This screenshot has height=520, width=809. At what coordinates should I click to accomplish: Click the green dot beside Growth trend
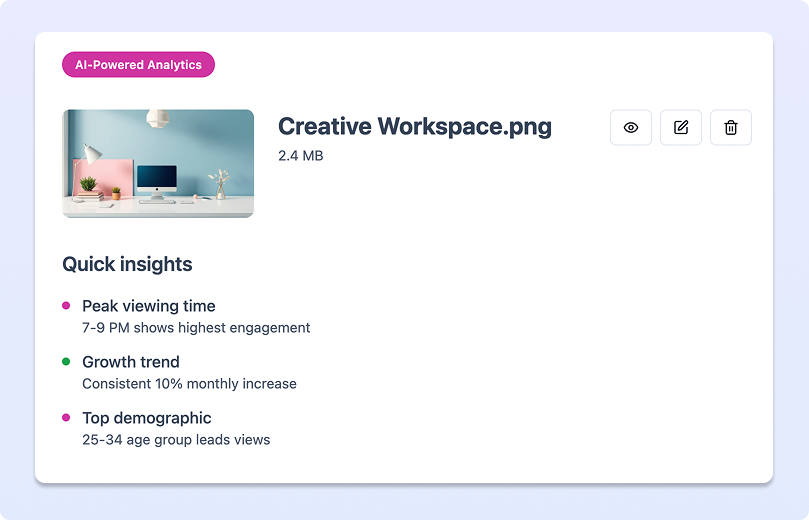coord(66,362)
